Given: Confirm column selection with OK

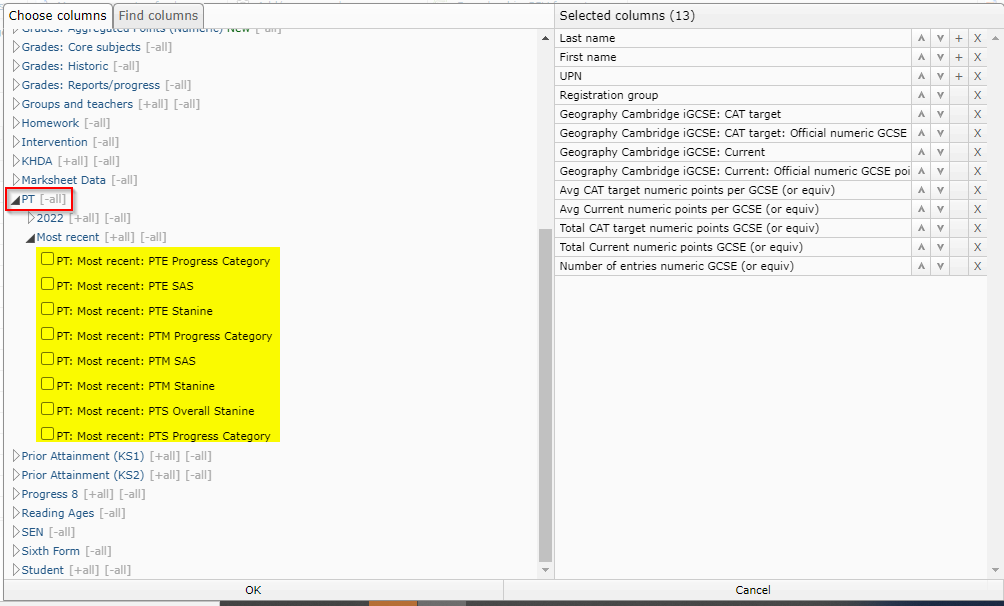Looking at the screenshot, I should 253,590.
